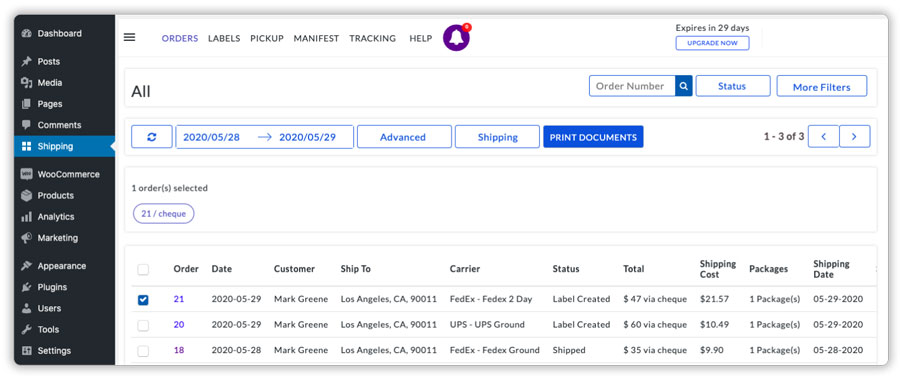Click the order search magnifier icon
The image size is (900, 379).
(x=684, y=86)
